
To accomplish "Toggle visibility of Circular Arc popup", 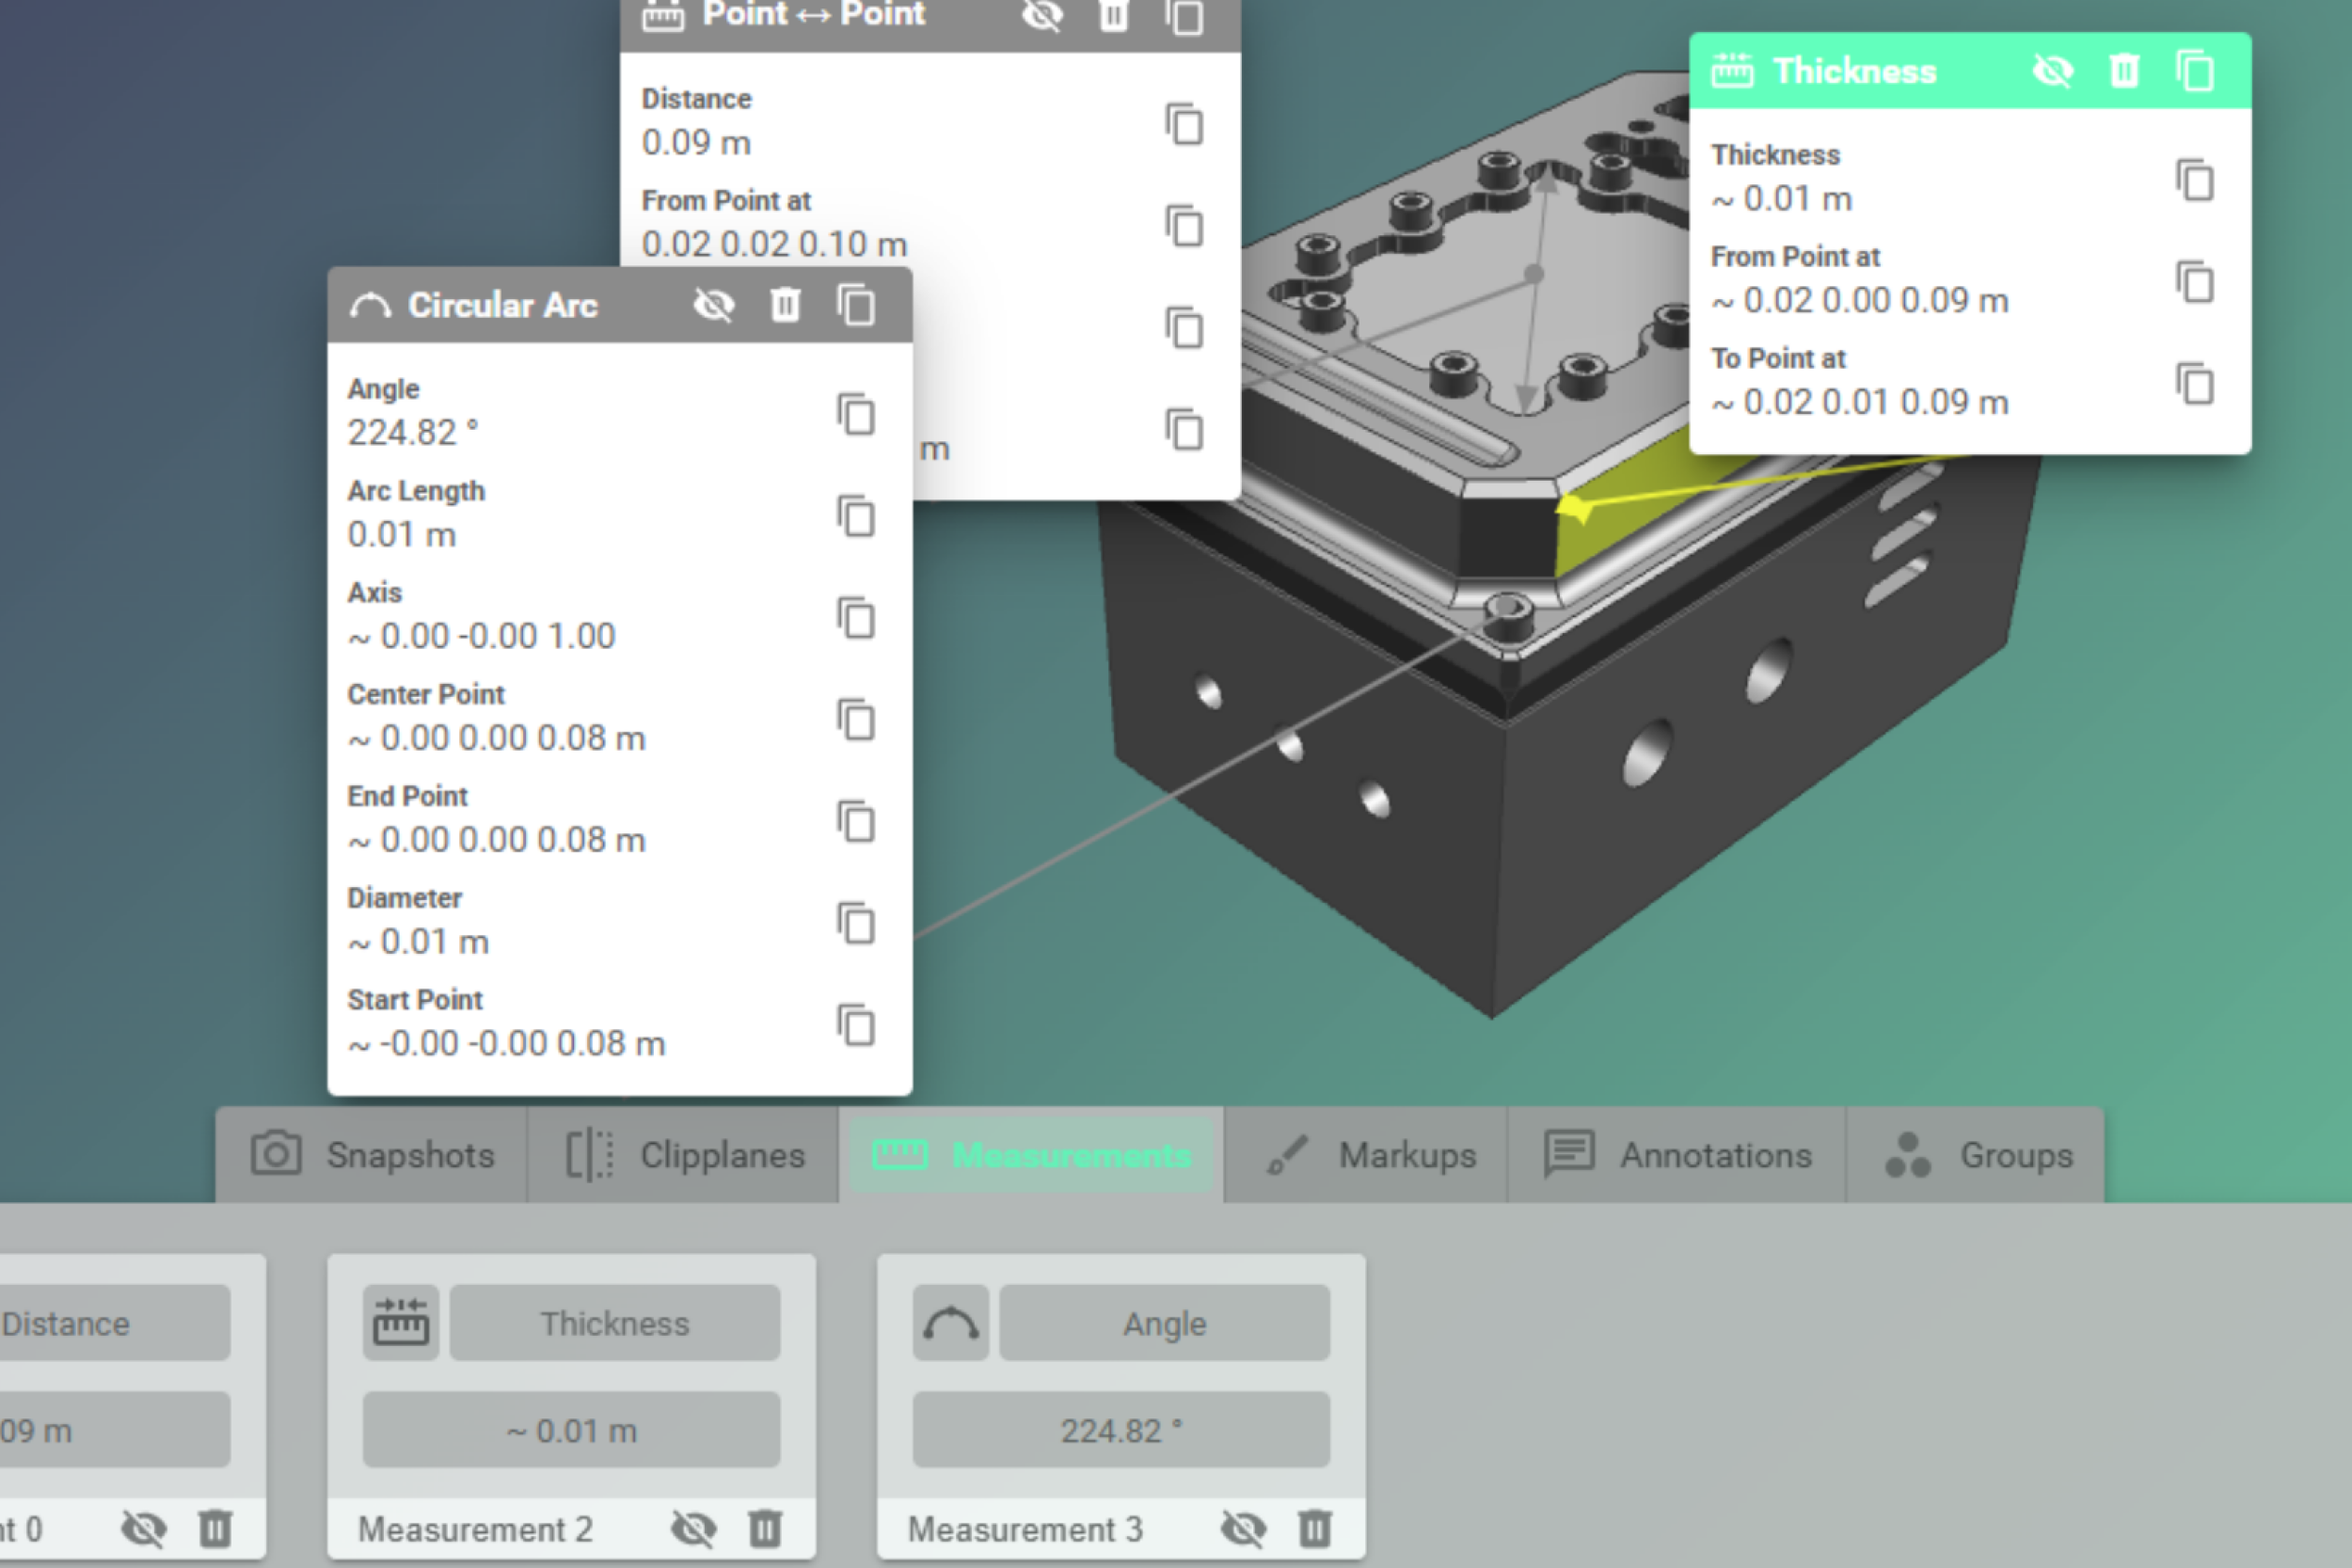I will (714, 305).
